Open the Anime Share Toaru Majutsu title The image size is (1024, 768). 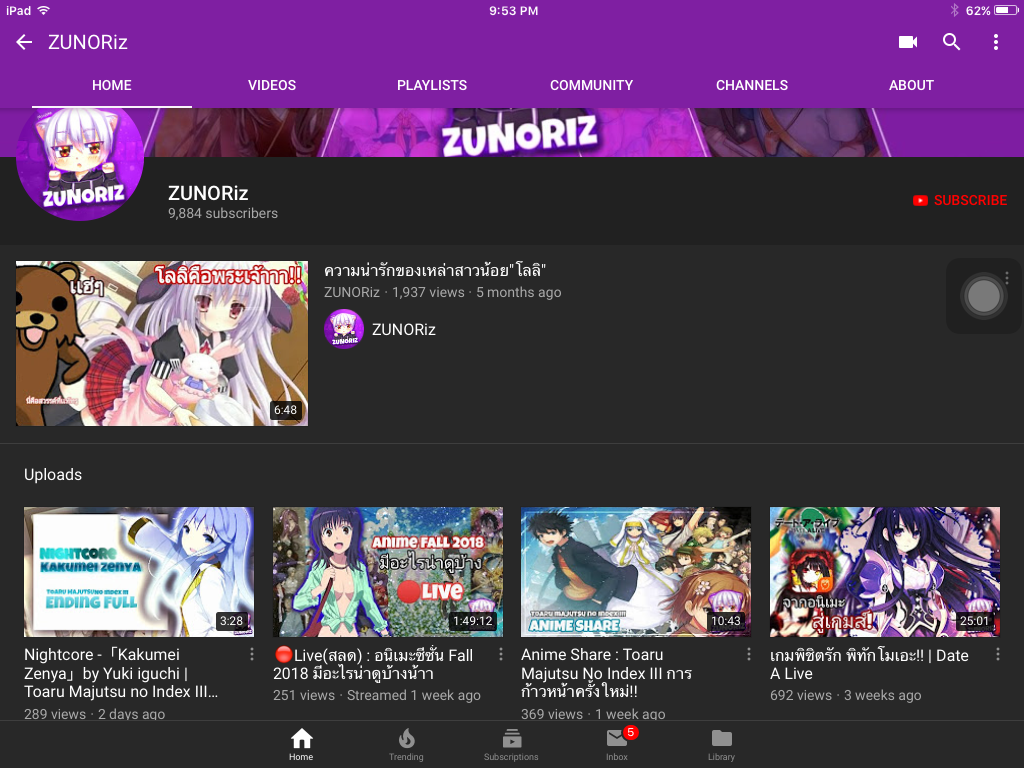[607, 673]
